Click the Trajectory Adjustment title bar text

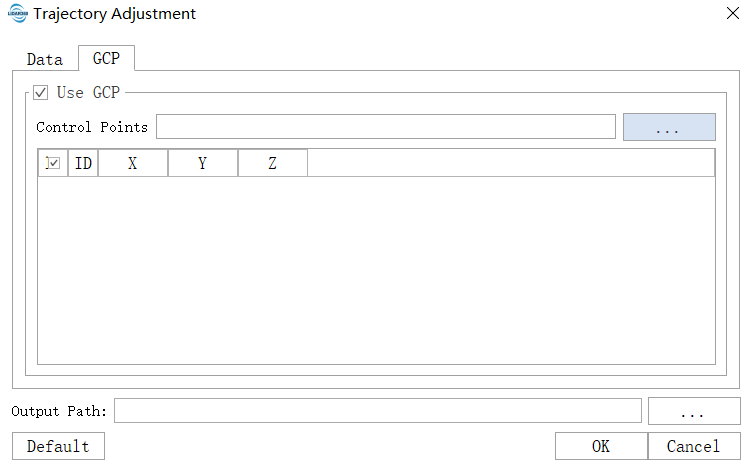114,14
